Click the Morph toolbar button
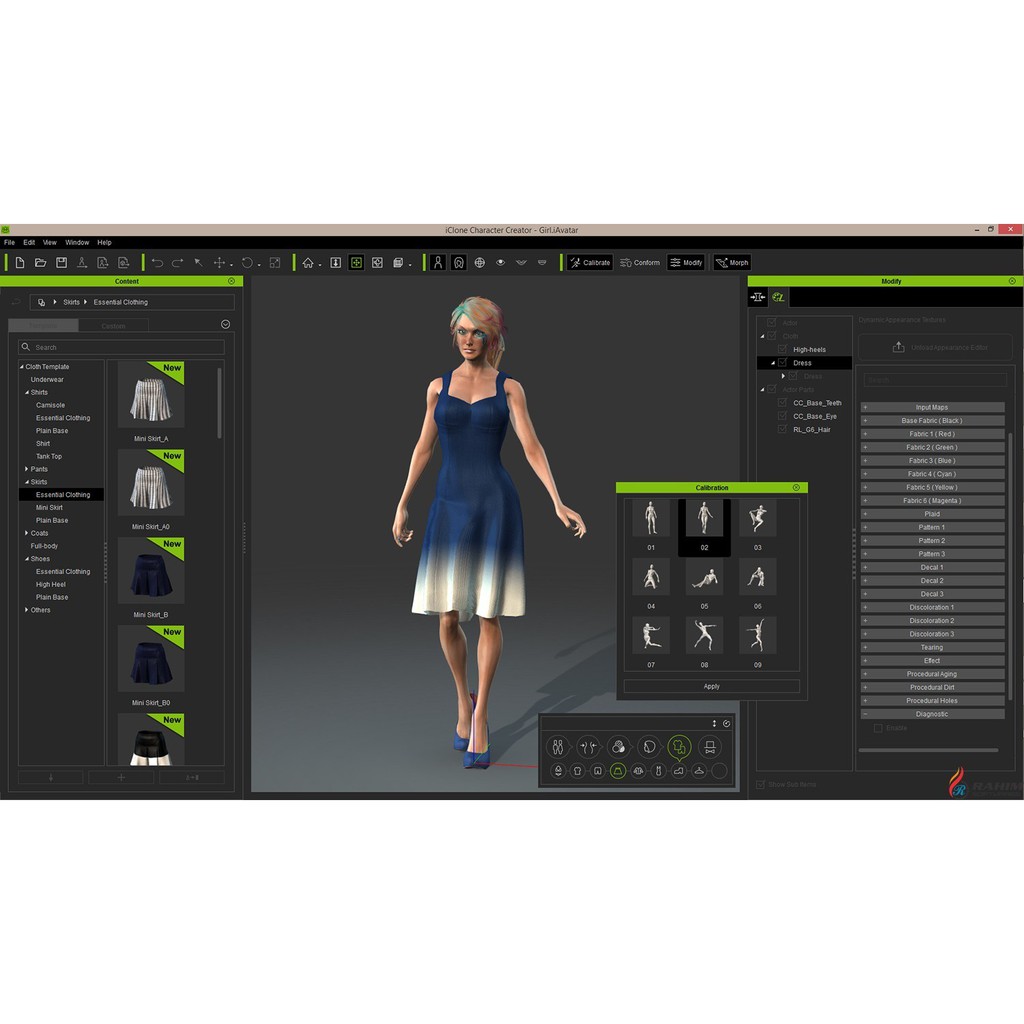 click(x=732, y=263)
